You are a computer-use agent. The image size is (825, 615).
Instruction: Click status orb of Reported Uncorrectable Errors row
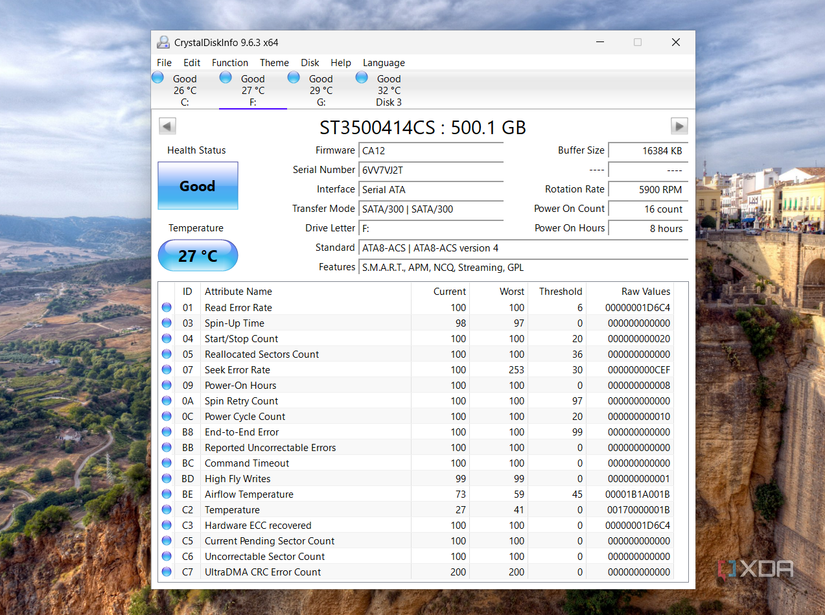[167, 447]
